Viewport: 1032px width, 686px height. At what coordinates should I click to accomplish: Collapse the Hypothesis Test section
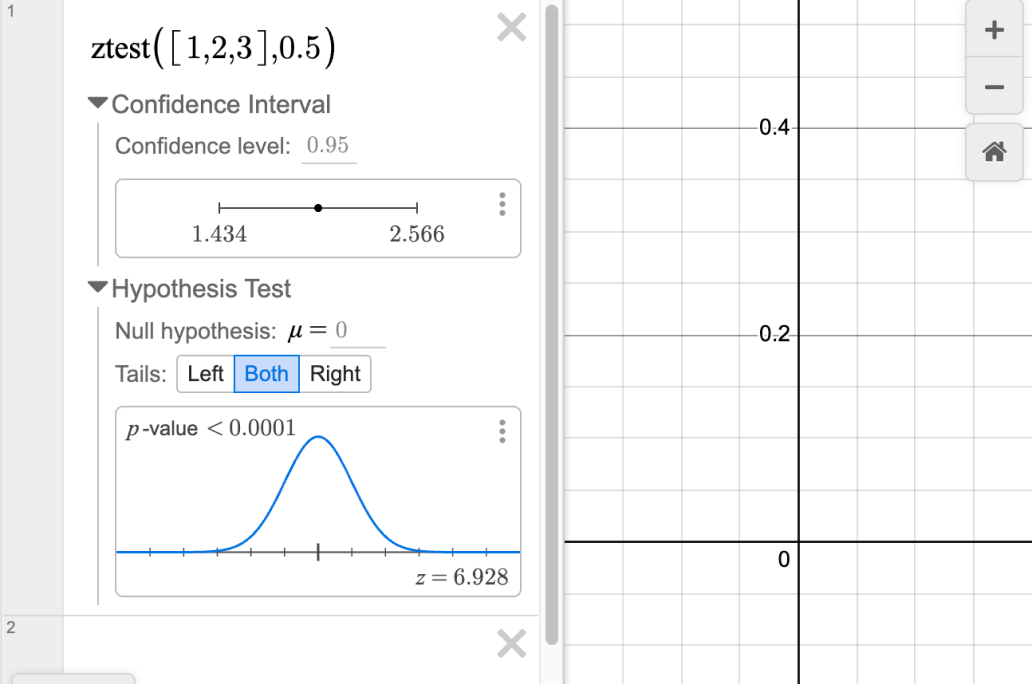tap(97, 288)
